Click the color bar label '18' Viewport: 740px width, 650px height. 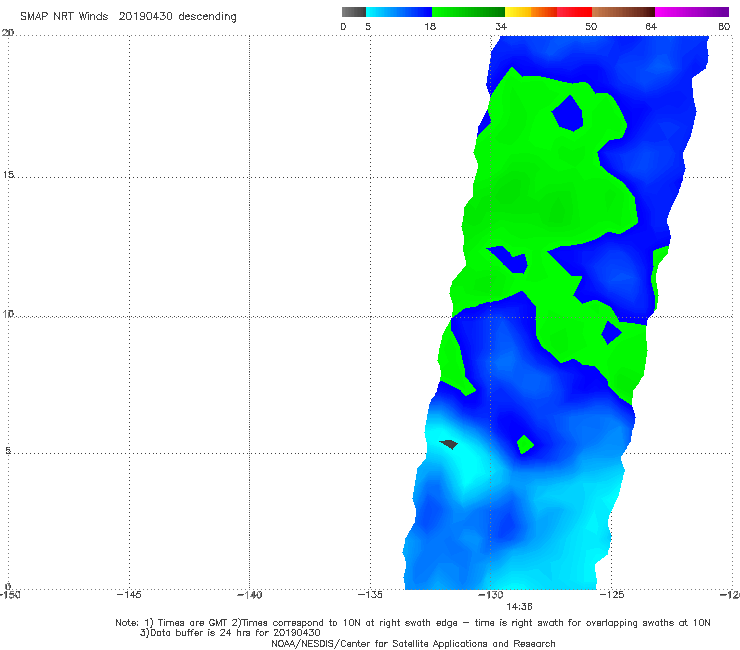point(430,26)
